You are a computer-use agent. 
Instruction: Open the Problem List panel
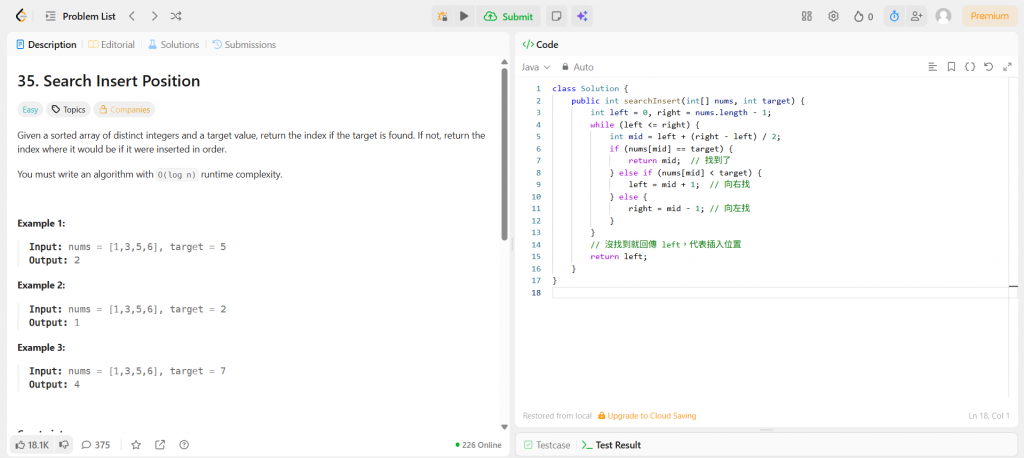(x=79, y=16)
